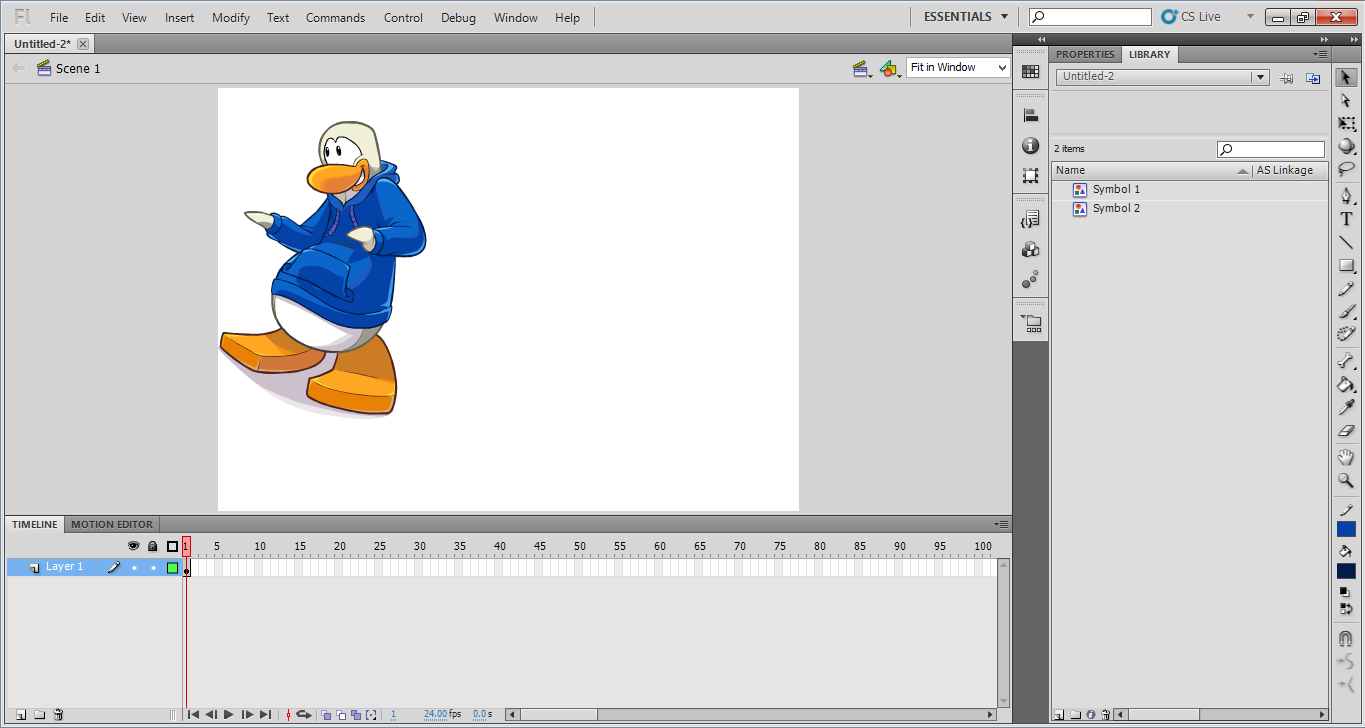
Task: Create a new layer in the timeline
Action: click(21, 715)
